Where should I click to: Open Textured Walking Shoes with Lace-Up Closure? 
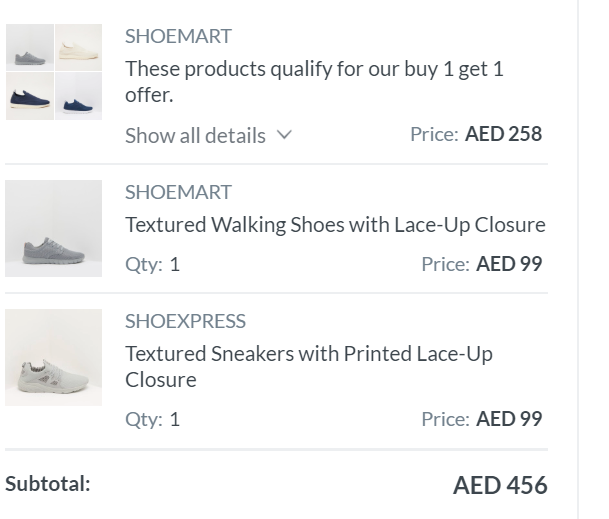pyautogui.click(x=335, y=224)
